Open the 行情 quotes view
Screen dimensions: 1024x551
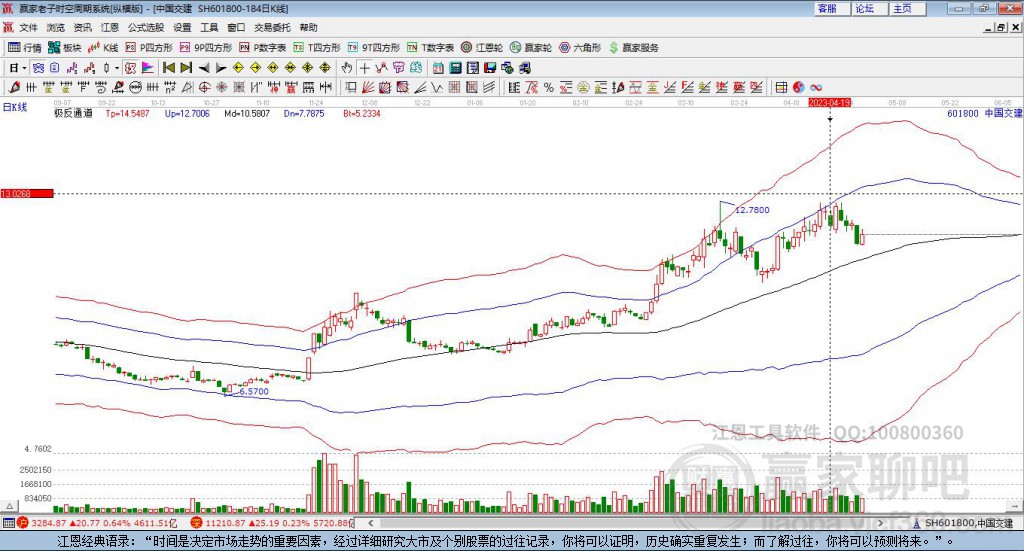pos(24,48)
